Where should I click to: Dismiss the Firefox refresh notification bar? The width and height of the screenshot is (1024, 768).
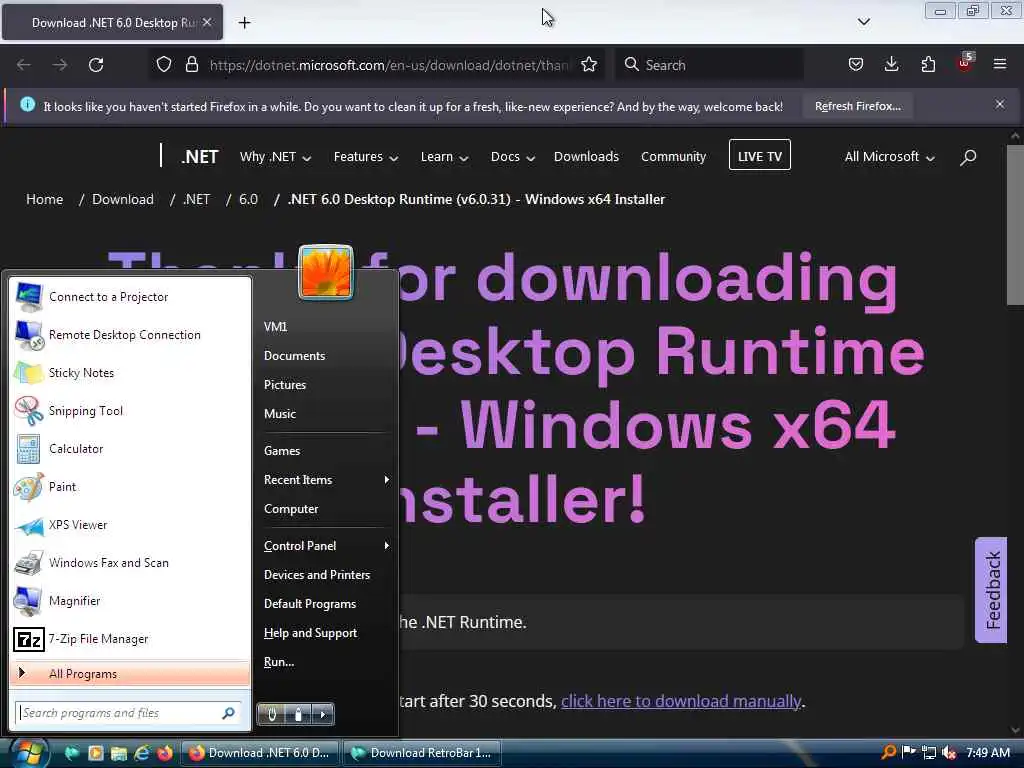point(1000,104)
